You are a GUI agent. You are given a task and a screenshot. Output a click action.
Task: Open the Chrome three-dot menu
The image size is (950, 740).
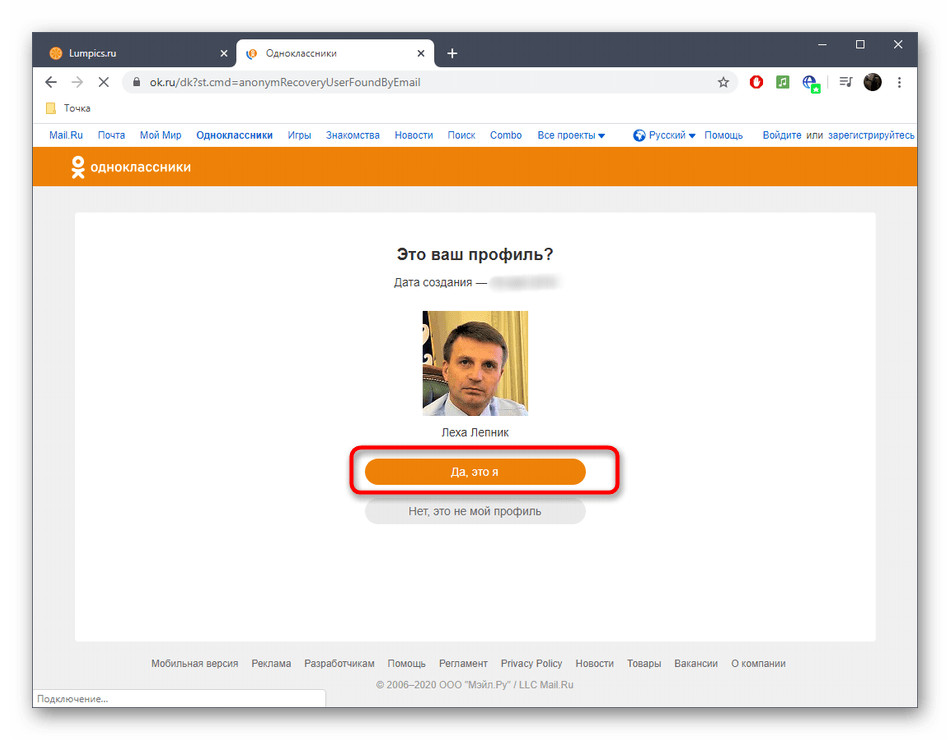point(899,82)
